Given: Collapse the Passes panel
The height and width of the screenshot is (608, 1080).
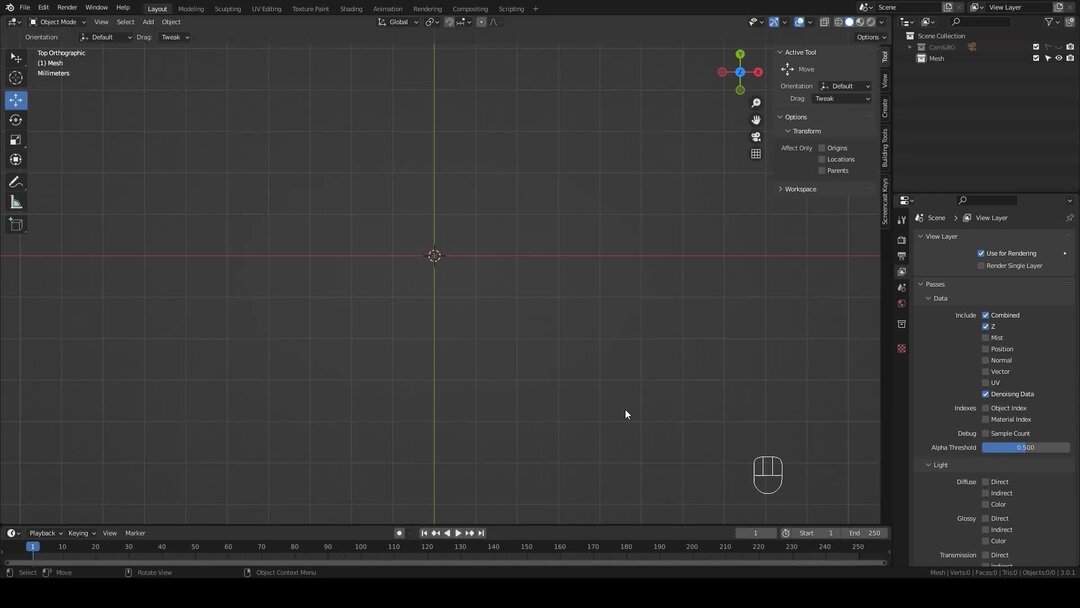Looking at the screenshot, I should tap(930, 284).
